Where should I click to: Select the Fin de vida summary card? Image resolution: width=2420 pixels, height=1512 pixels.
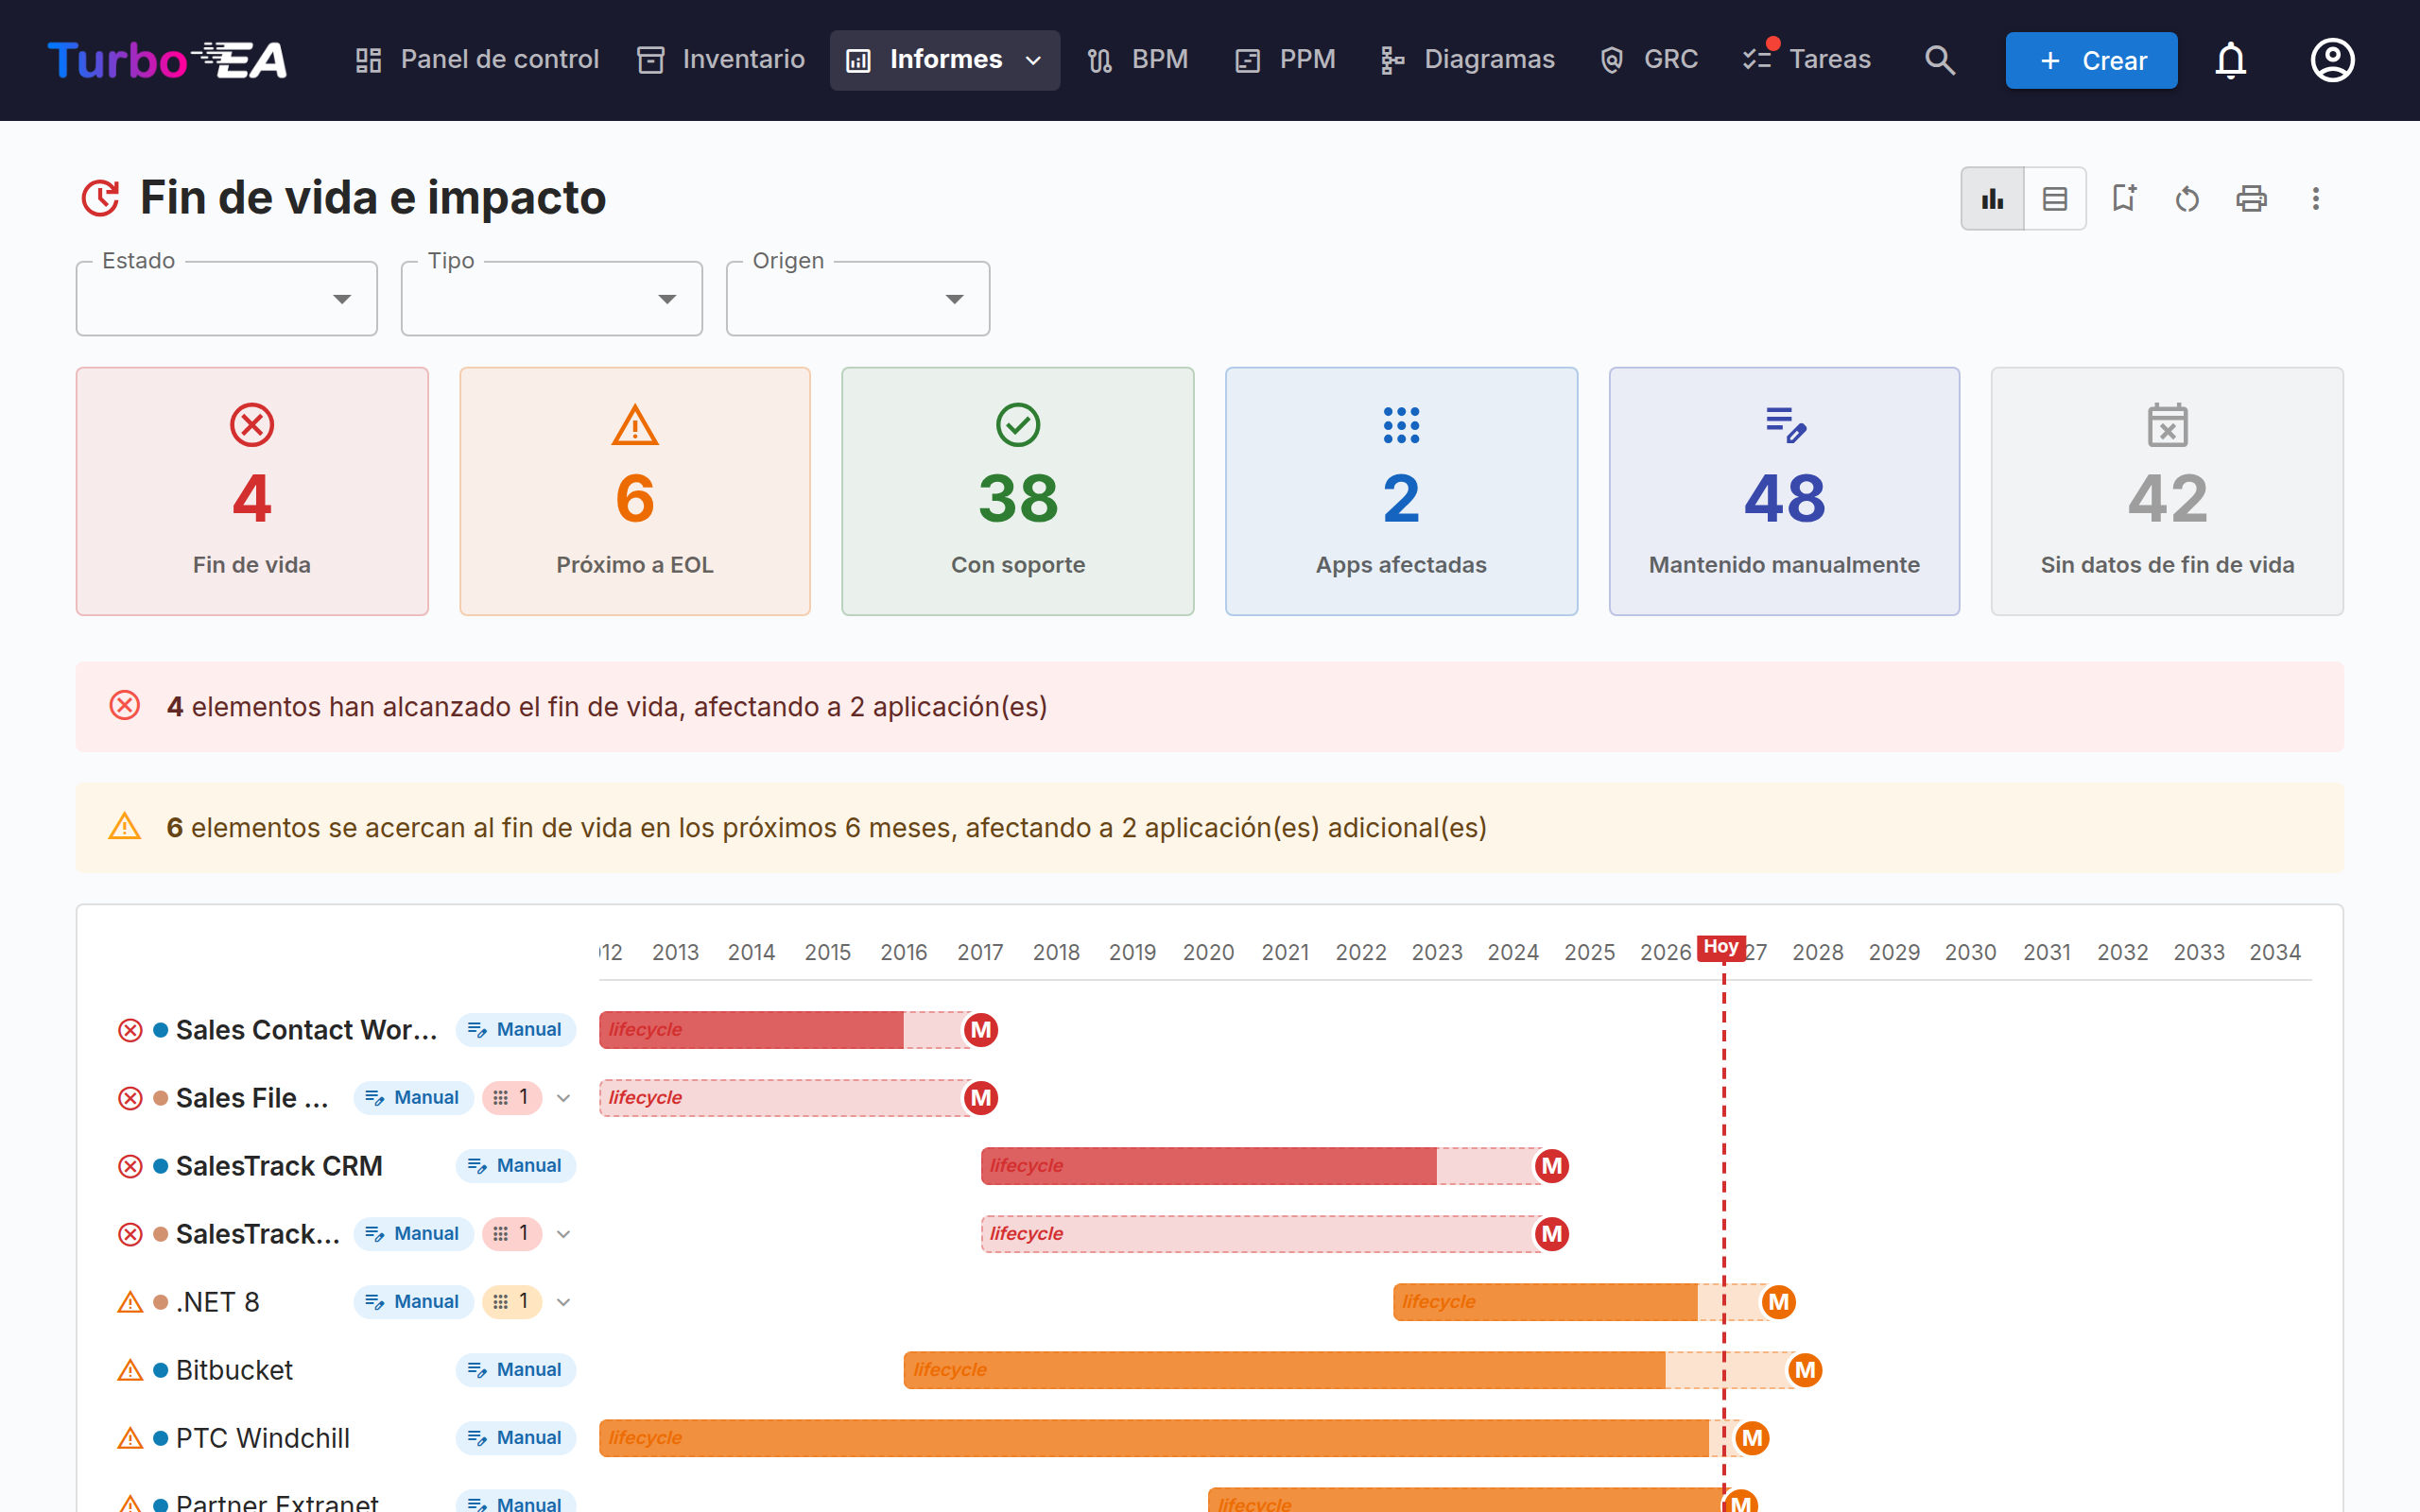(252, 491)
